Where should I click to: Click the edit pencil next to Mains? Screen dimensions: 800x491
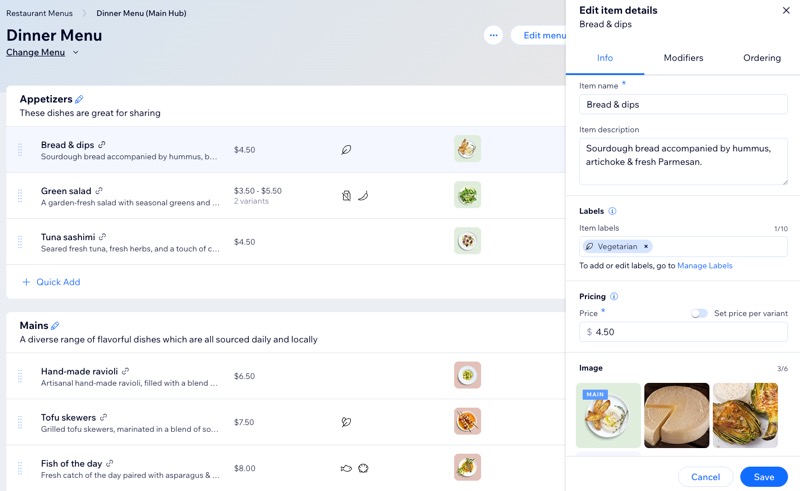55,326
